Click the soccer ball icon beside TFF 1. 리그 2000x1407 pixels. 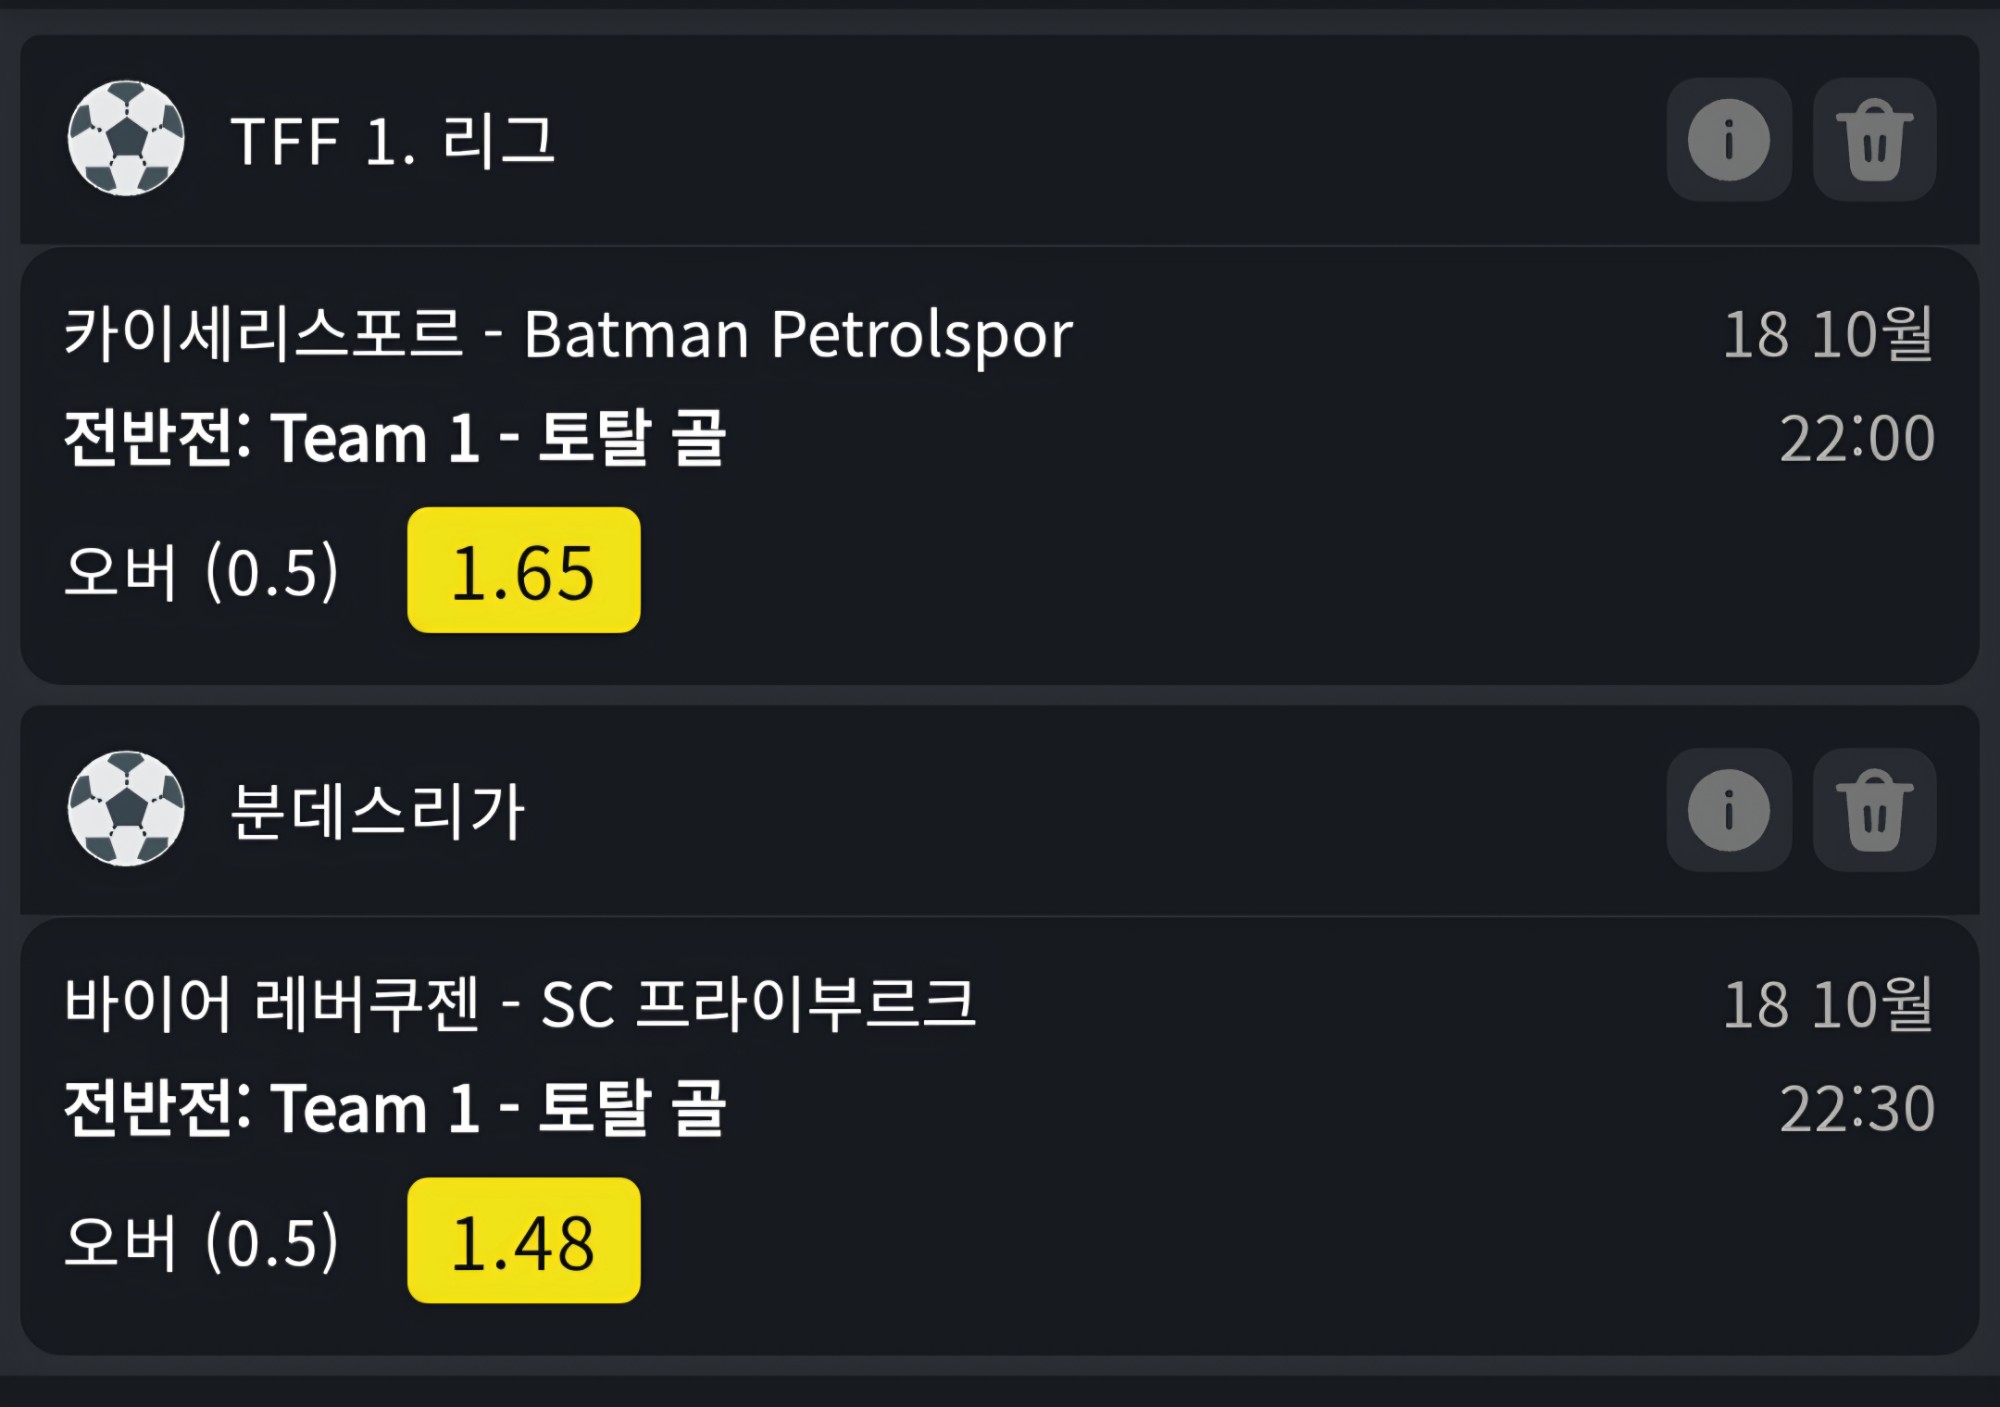[126, 138]
